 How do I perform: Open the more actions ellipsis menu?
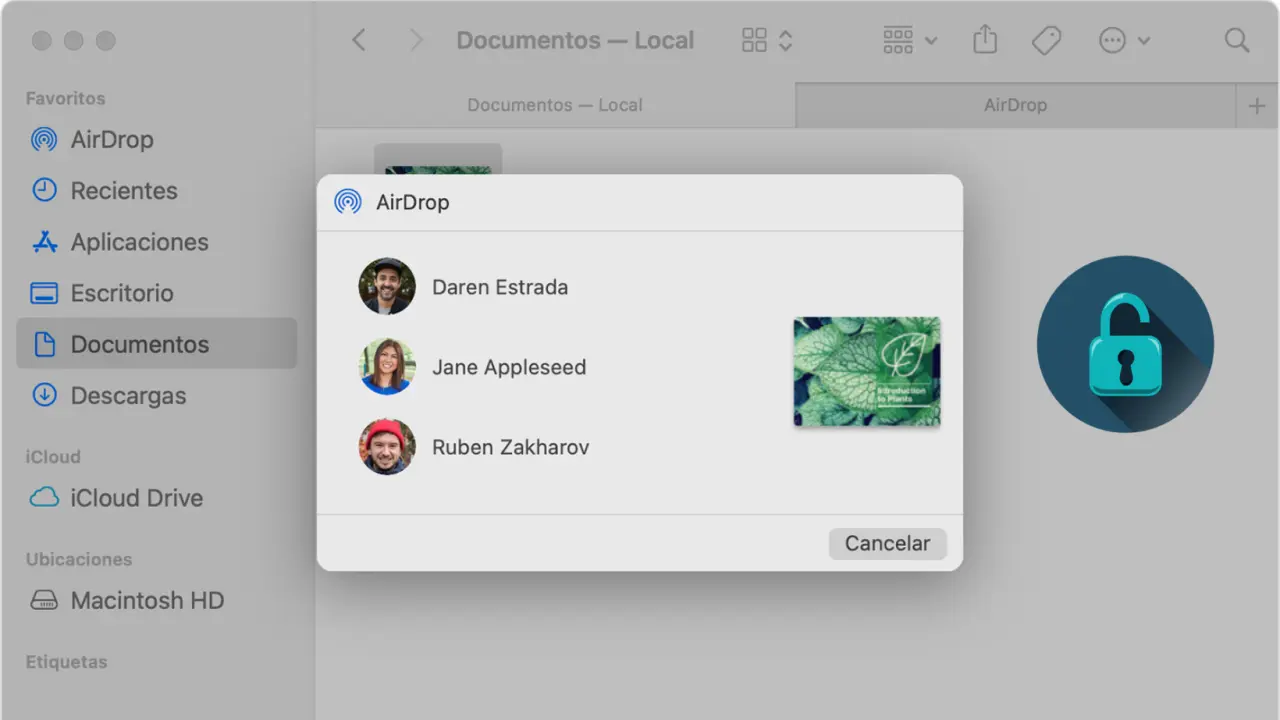(x=1124, y=40)
